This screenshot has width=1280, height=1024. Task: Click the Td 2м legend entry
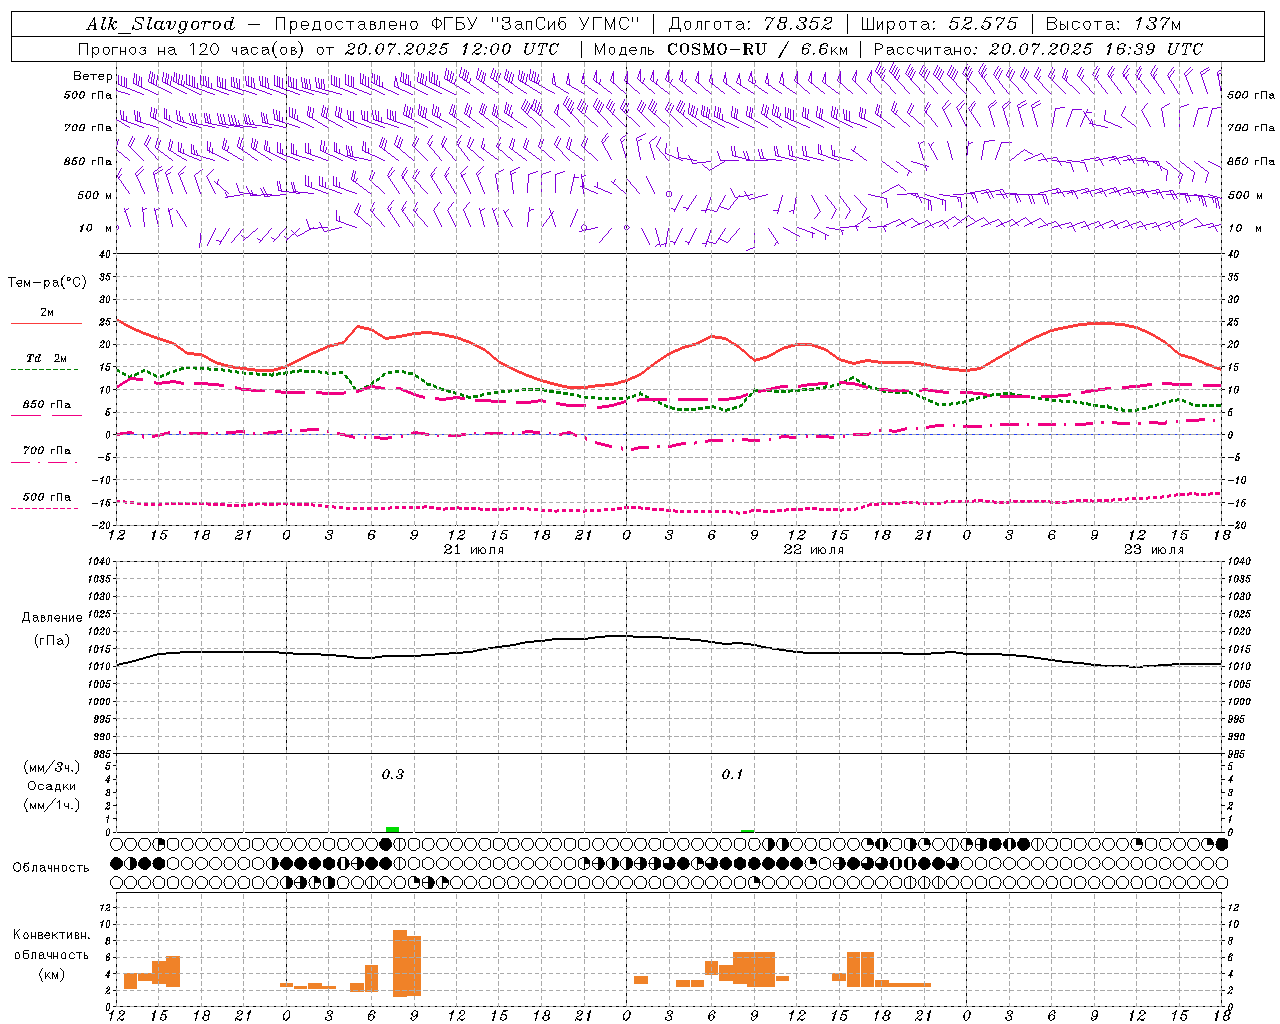tap(46, 358)
